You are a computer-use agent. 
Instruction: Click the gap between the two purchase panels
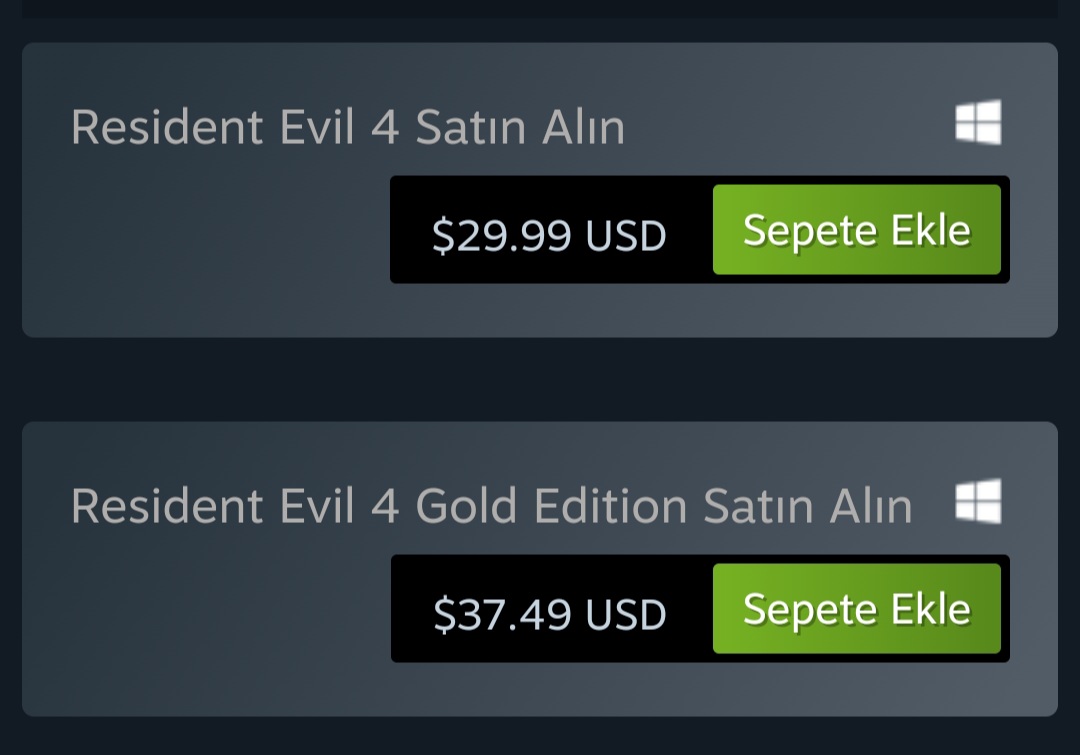point(540,380)
